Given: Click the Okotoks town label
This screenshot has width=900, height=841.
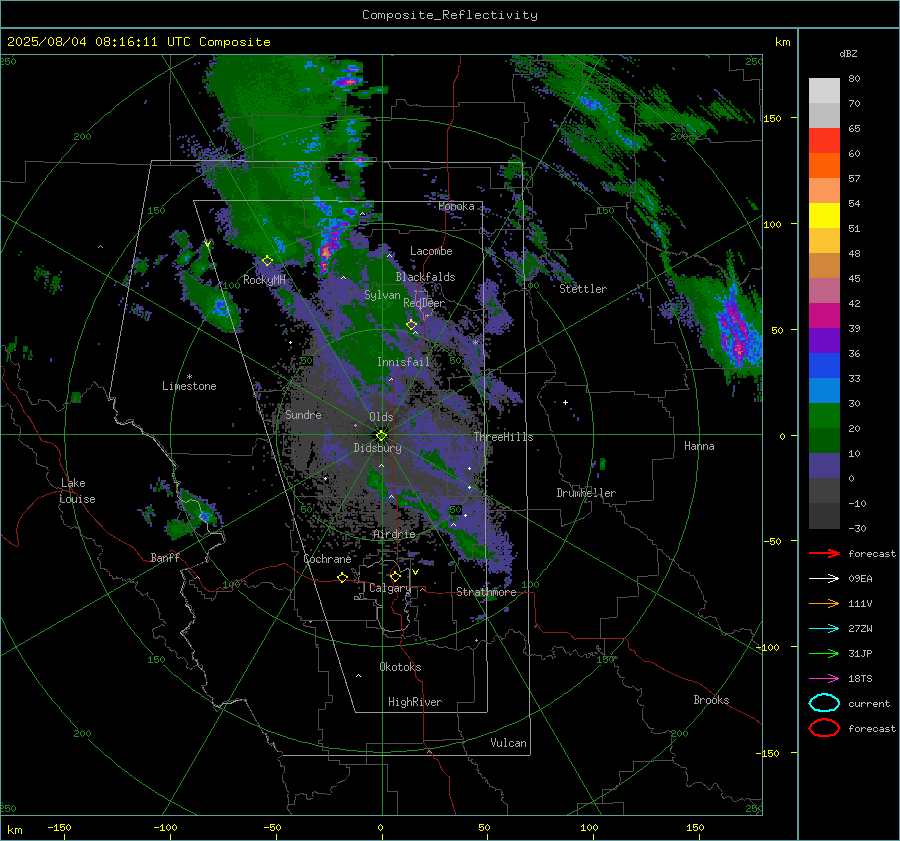Looking at the screenshot, I should click(x=400, y=667).
